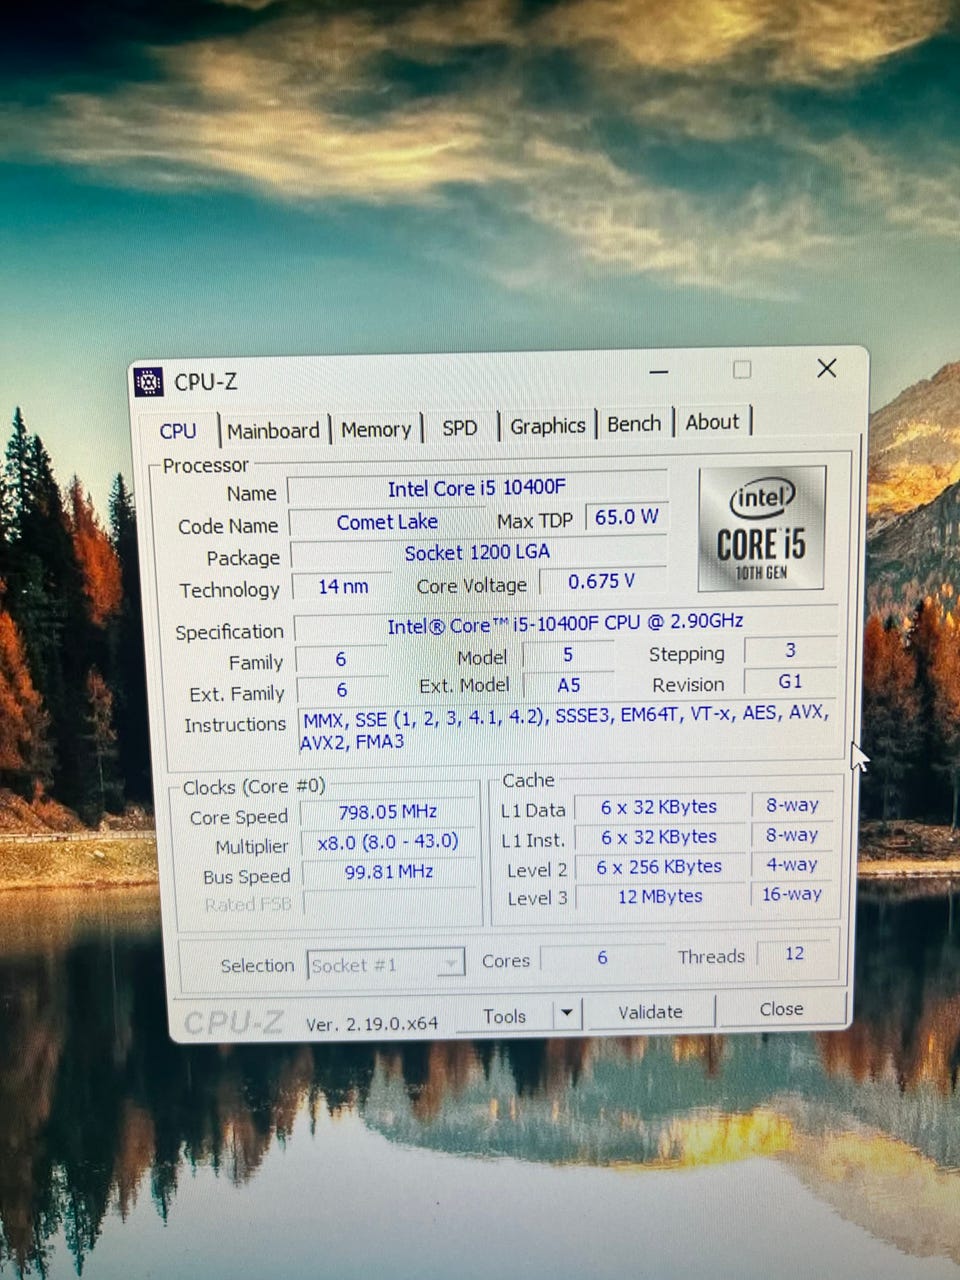Click the Core Voltage value 0.675 V

pyautogui.click(x=602, y=581)
